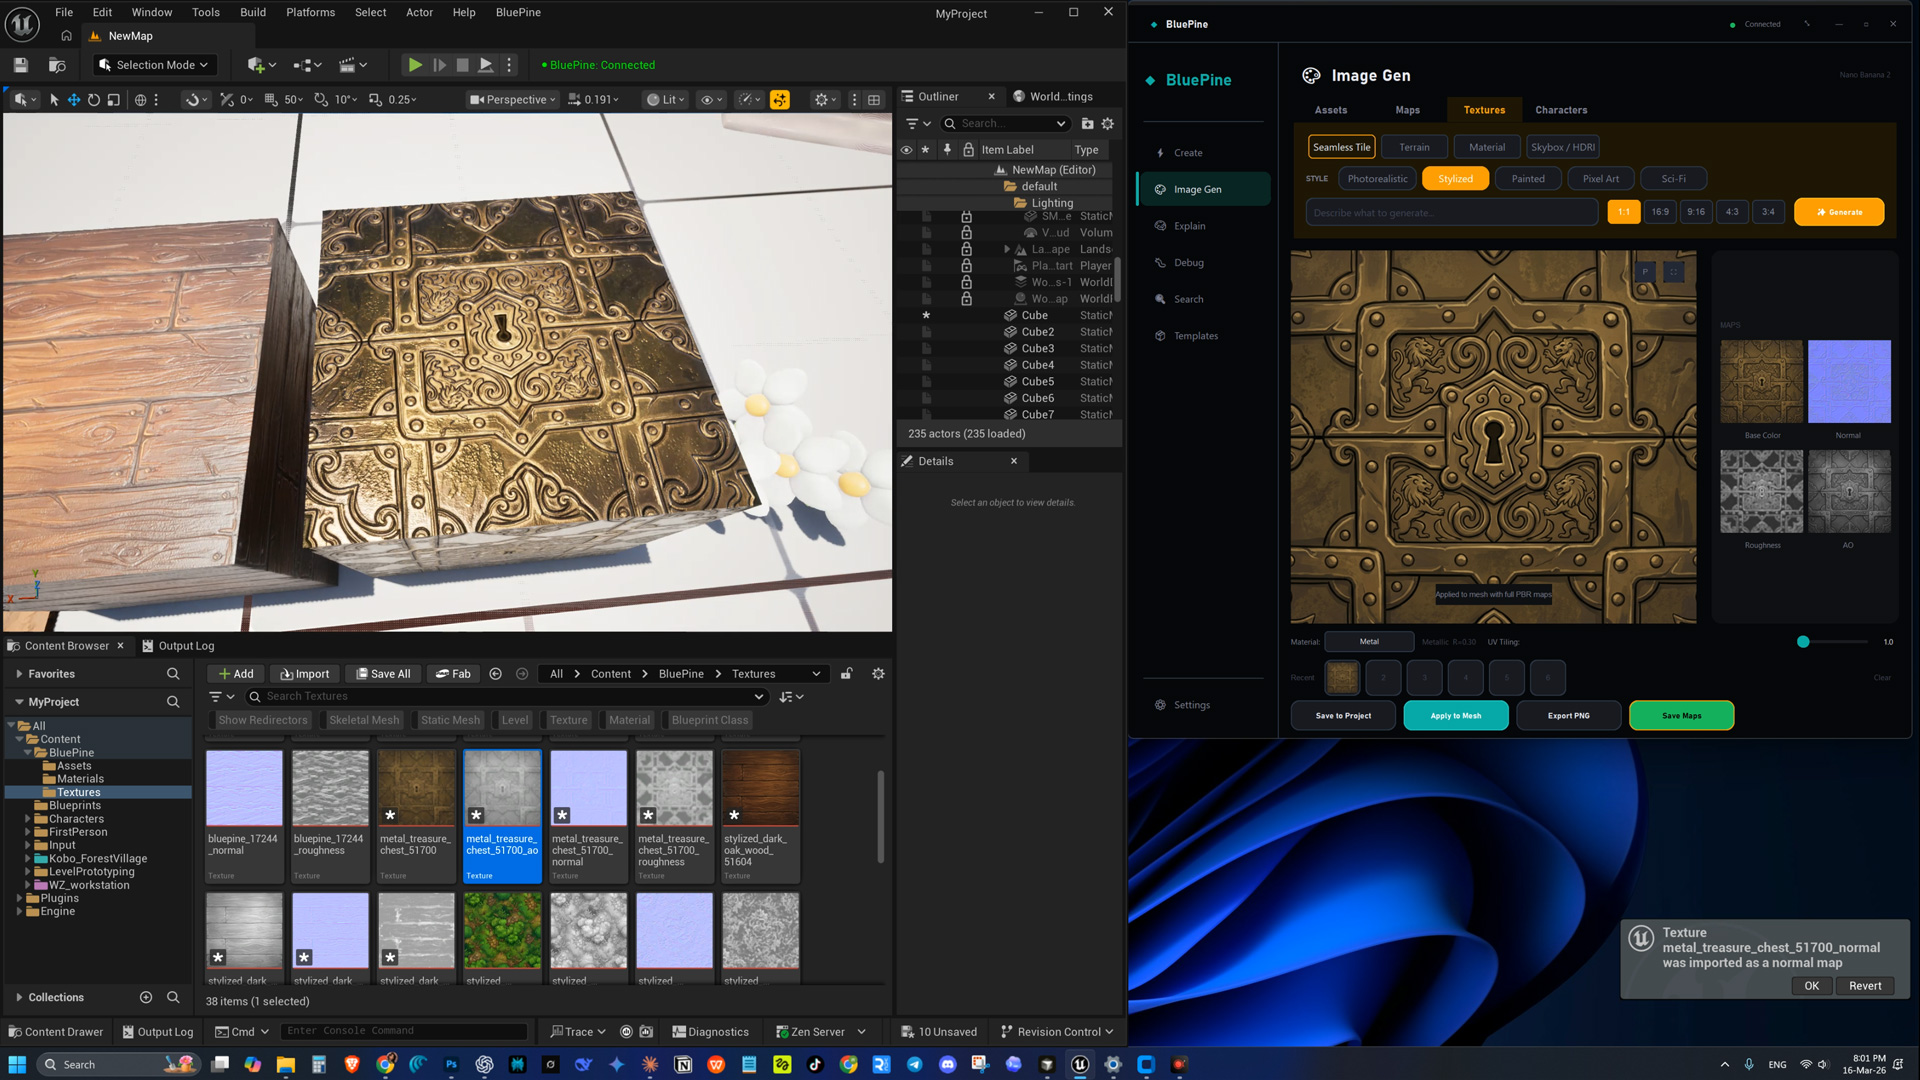Open Content Browser settings gear
The image size is (1920, 1080).
[878, 674]
